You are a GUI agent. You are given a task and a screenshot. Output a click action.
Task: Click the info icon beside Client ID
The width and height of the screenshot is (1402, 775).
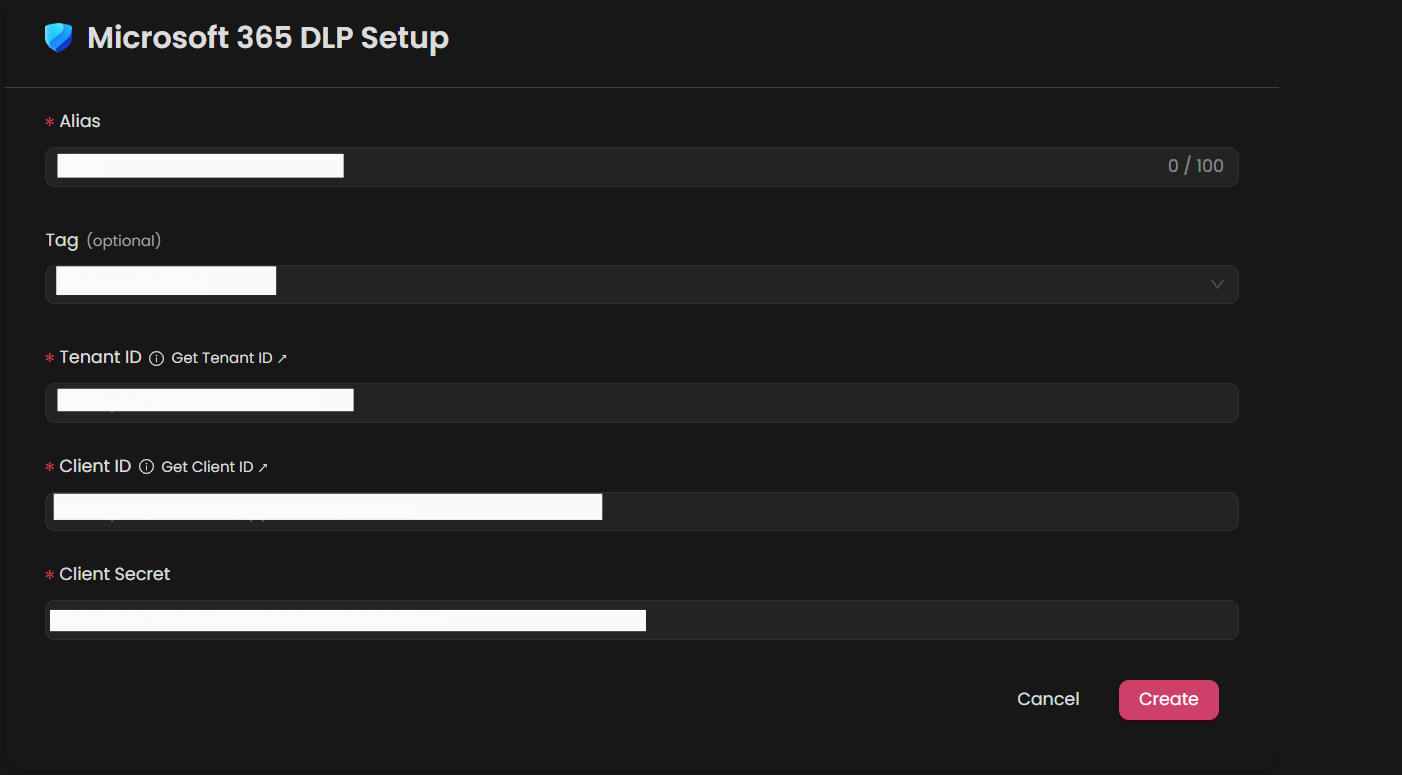(x=146, y=467)
